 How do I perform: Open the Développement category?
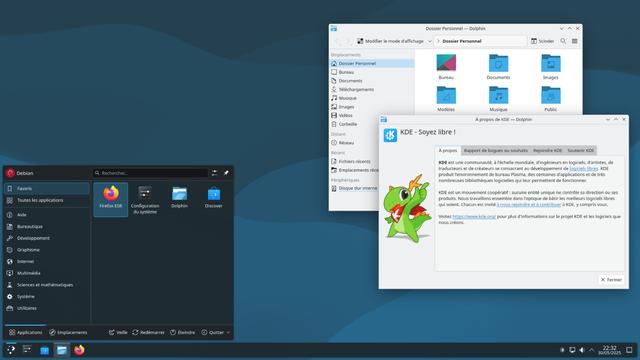click(x=47, y=238)
